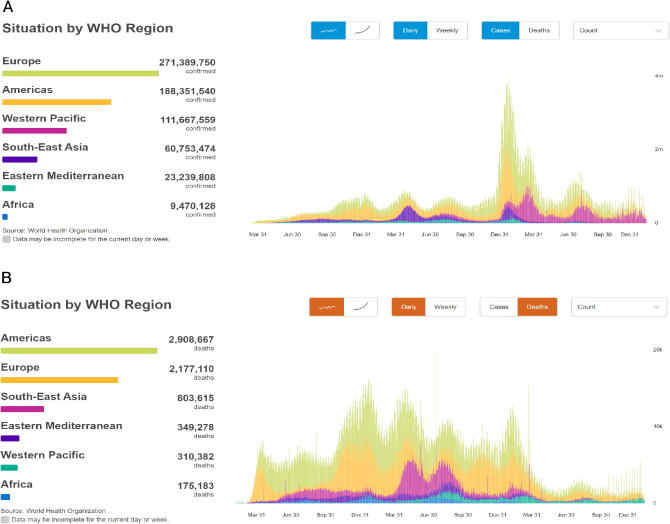Toggle Weekly view in panel B
Screen dimensions: 670x524
[x=445, y=307]
